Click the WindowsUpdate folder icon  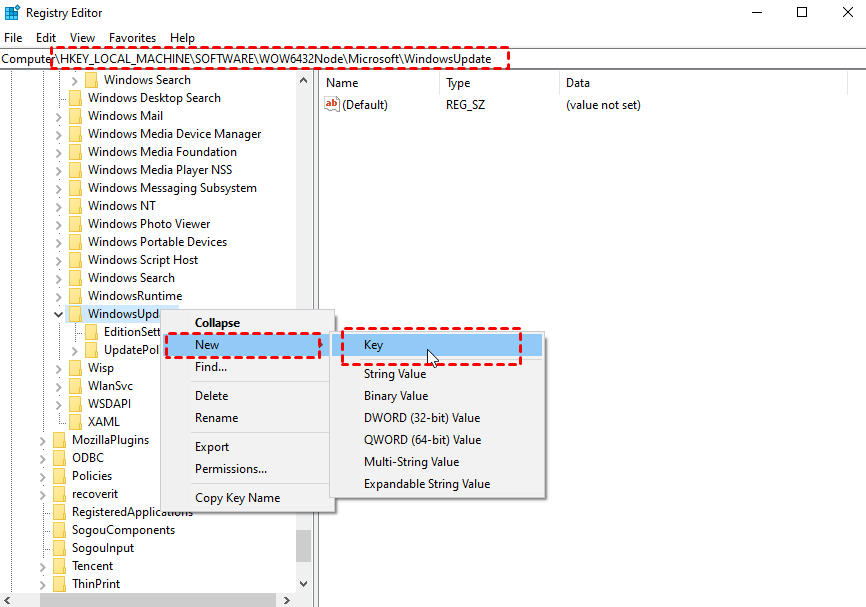point(75,314)
